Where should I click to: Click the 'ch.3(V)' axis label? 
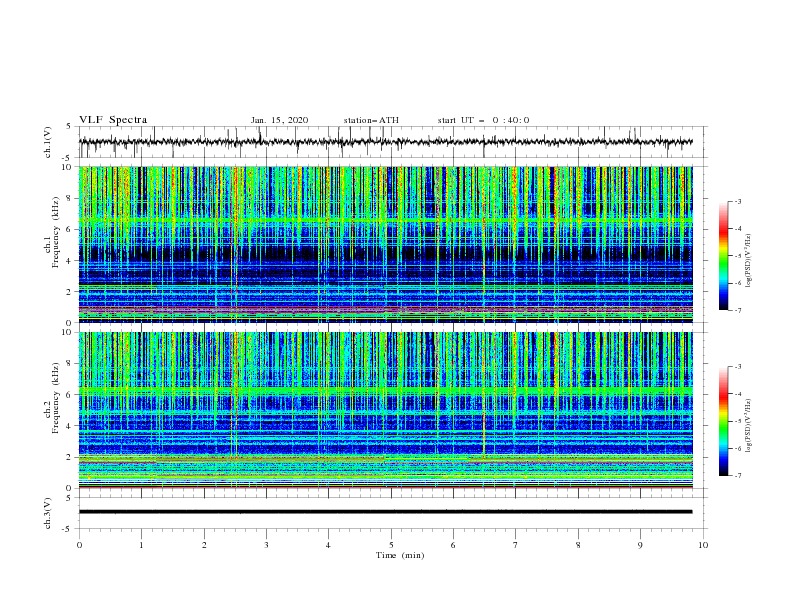48,513
